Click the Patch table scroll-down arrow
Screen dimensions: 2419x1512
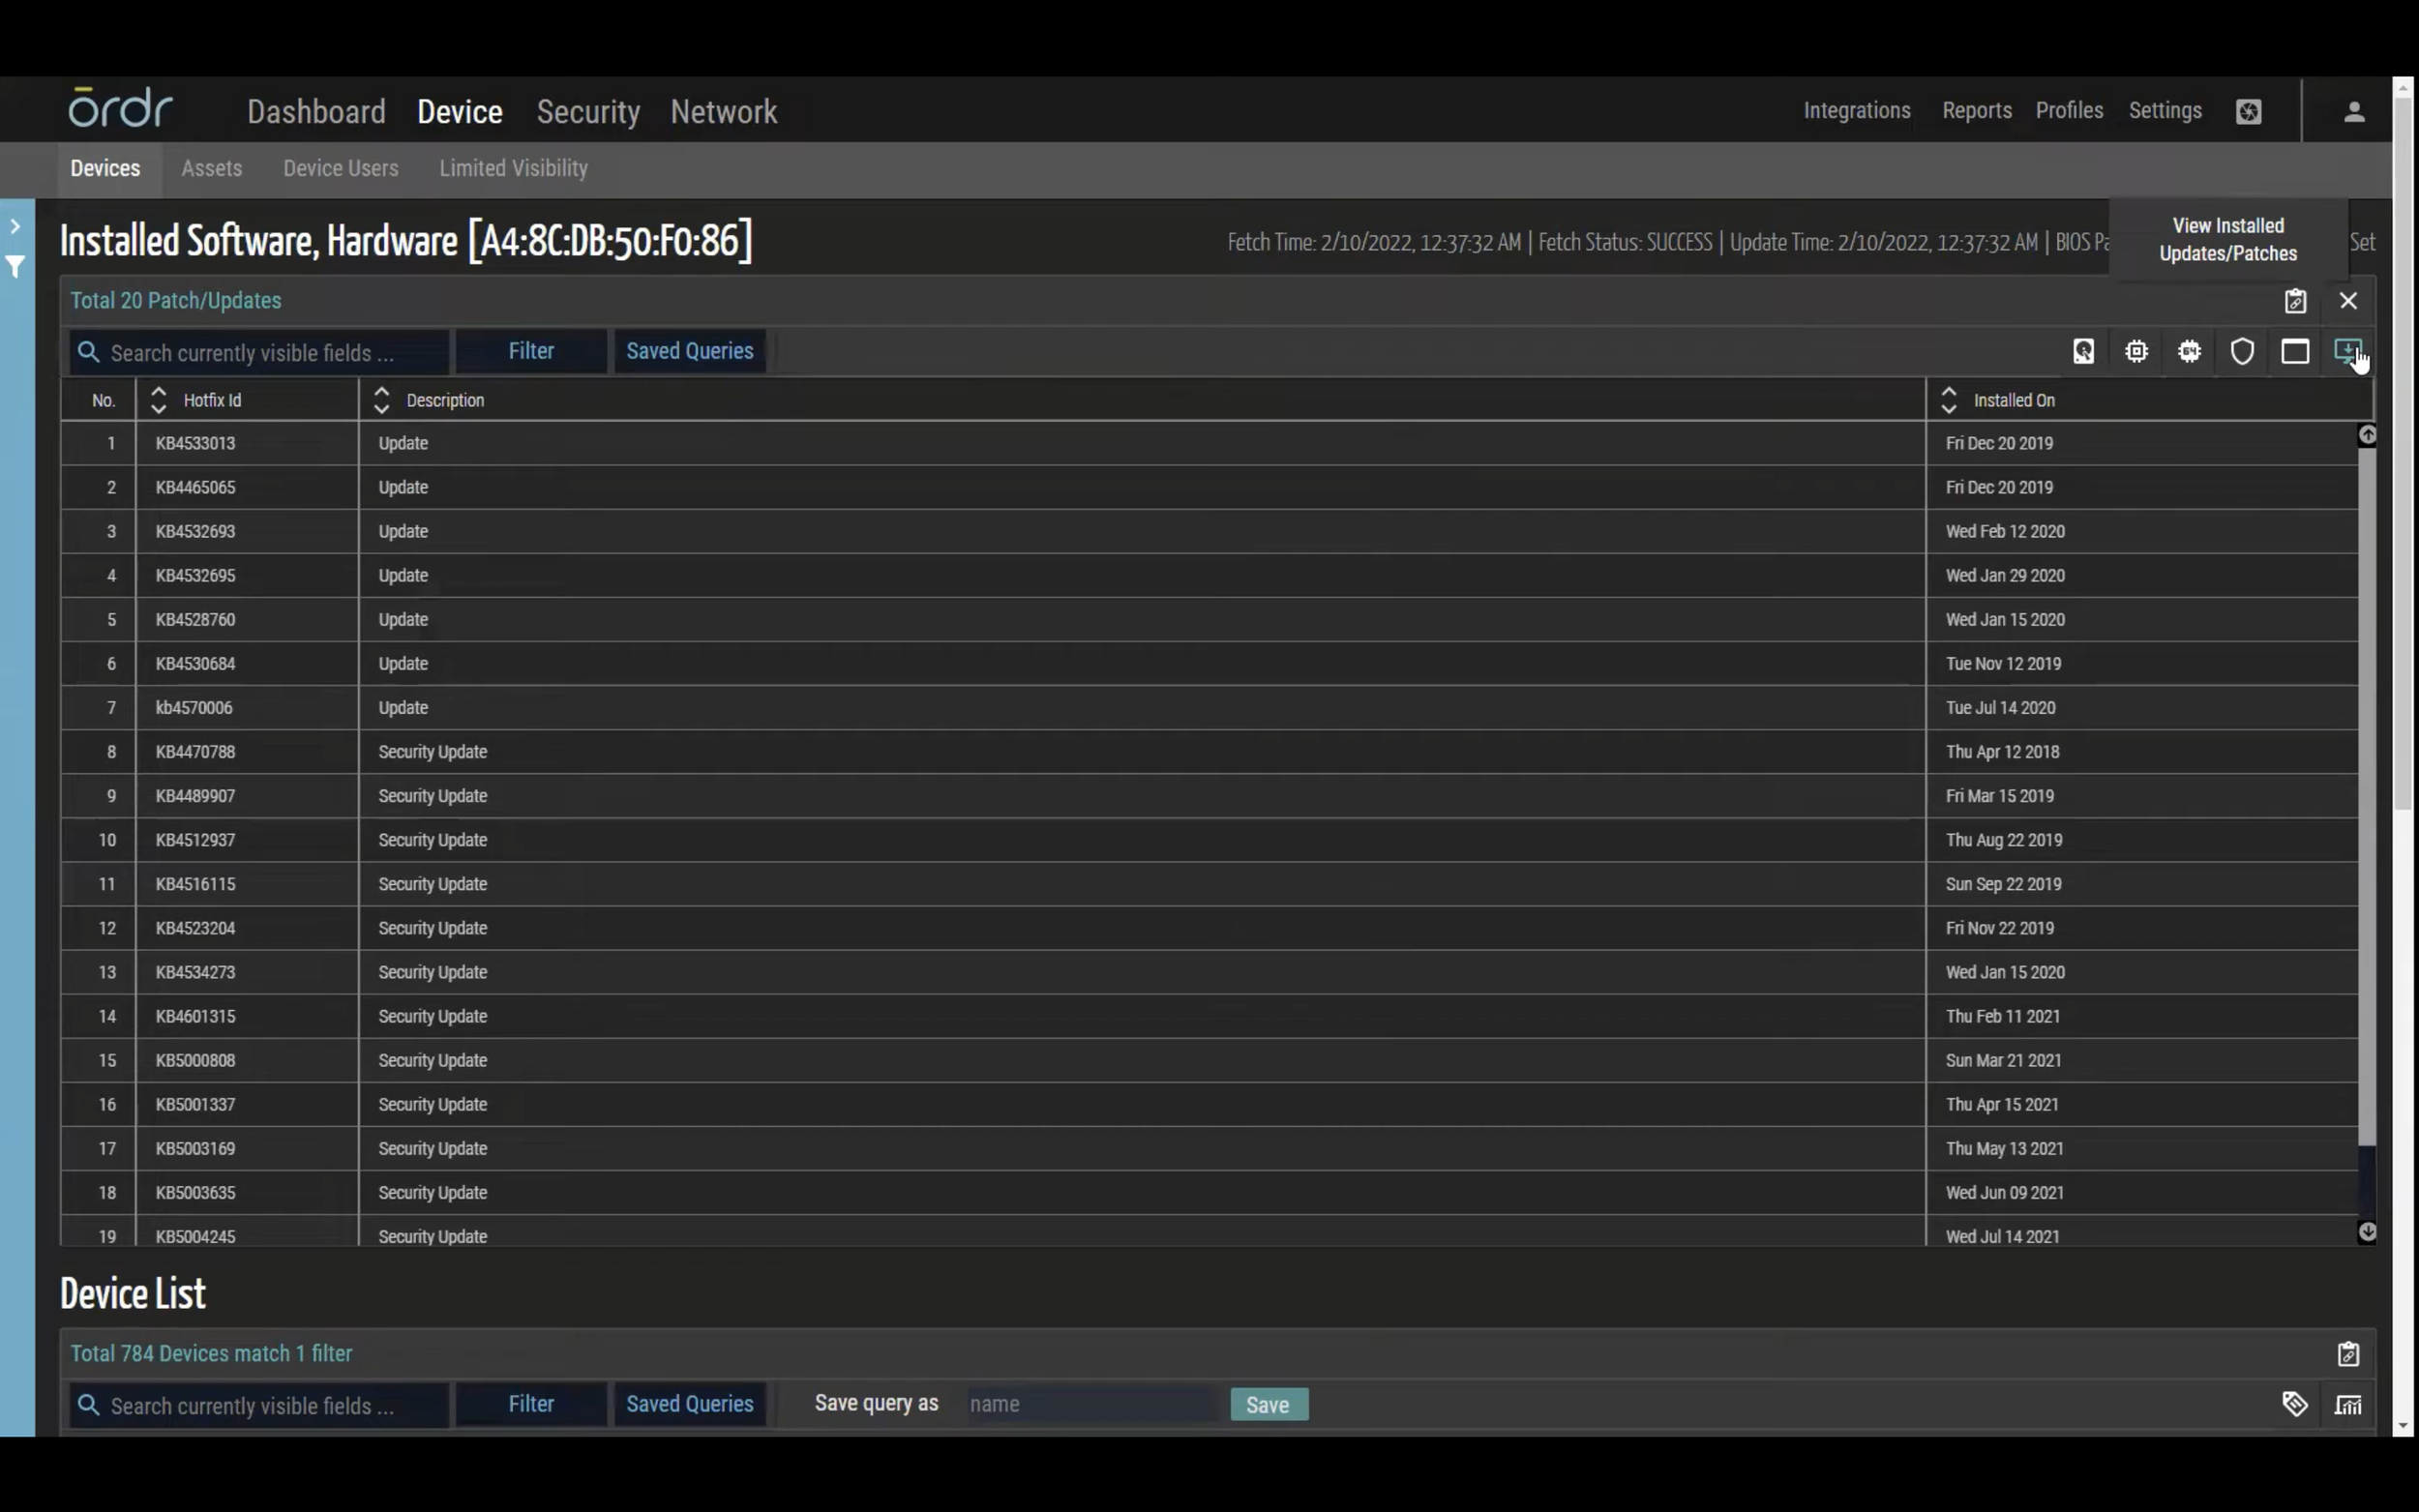coord(2366,1232)
